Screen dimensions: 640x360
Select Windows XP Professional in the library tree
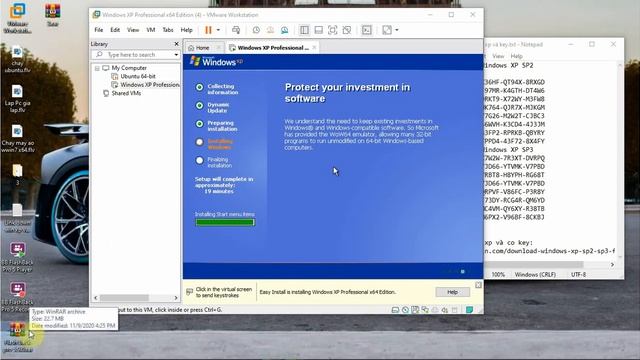(149, 85)
